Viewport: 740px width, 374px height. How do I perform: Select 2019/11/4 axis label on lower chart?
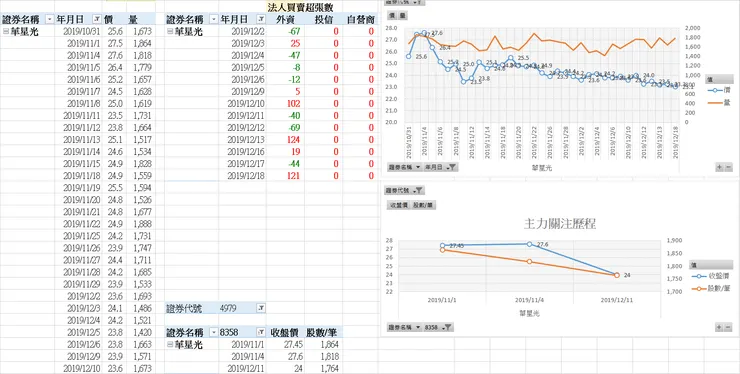coord(529,299)
